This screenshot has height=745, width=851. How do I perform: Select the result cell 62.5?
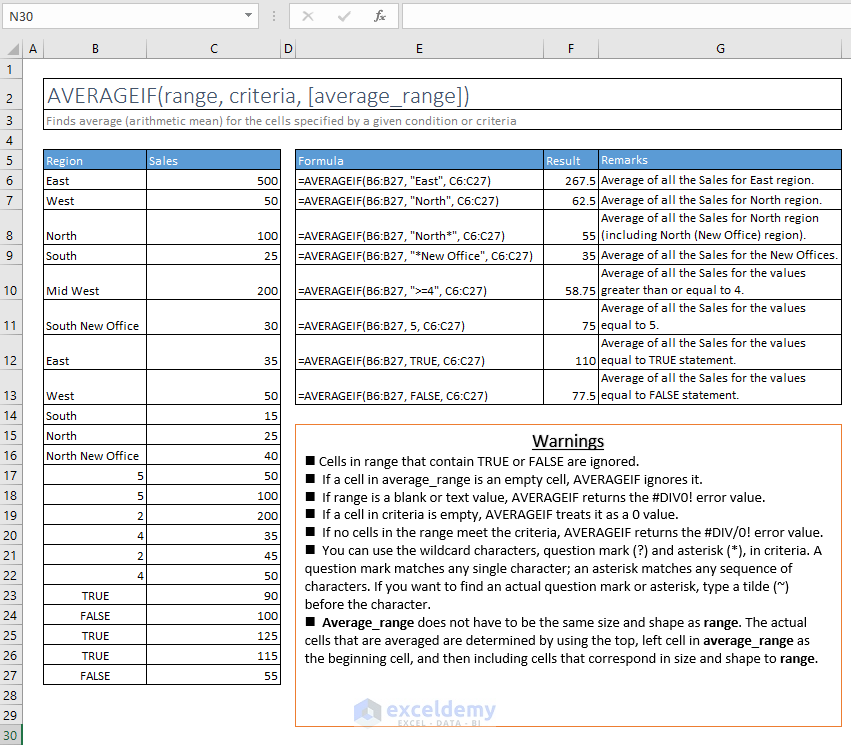[x=571, y=200]
